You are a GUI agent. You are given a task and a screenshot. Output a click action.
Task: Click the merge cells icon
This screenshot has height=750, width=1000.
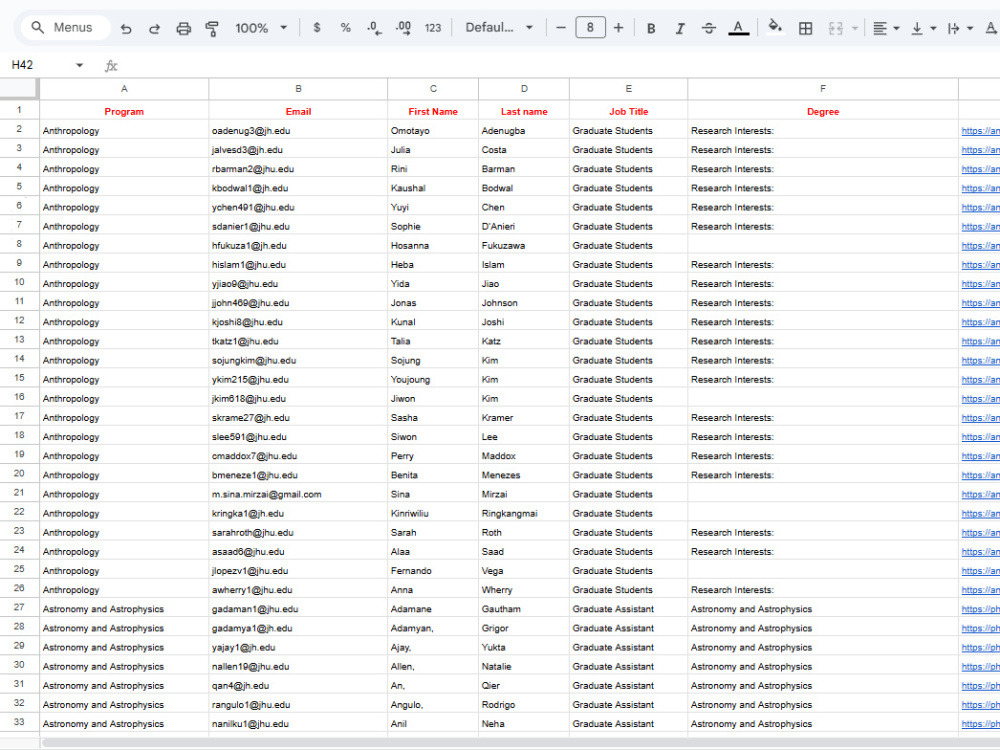835,28
